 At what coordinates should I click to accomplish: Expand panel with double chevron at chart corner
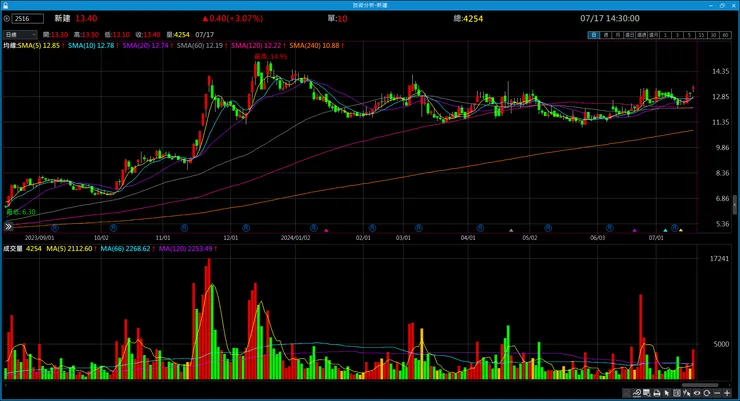[x=8, y=227]
